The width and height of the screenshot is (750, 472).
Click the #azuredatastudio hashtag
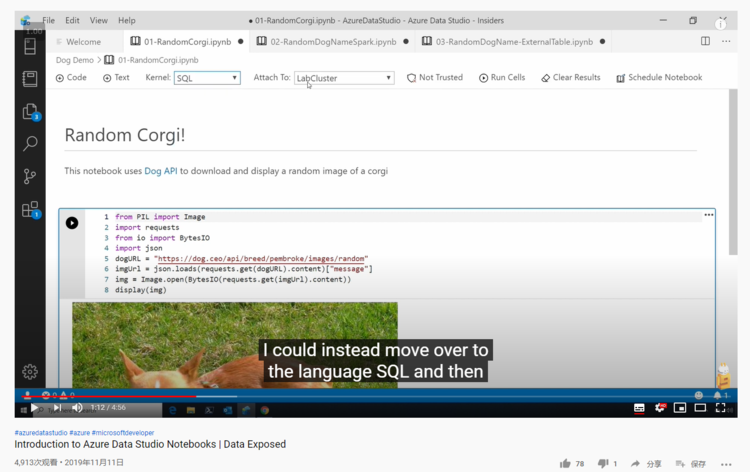[x=41, y=433]
